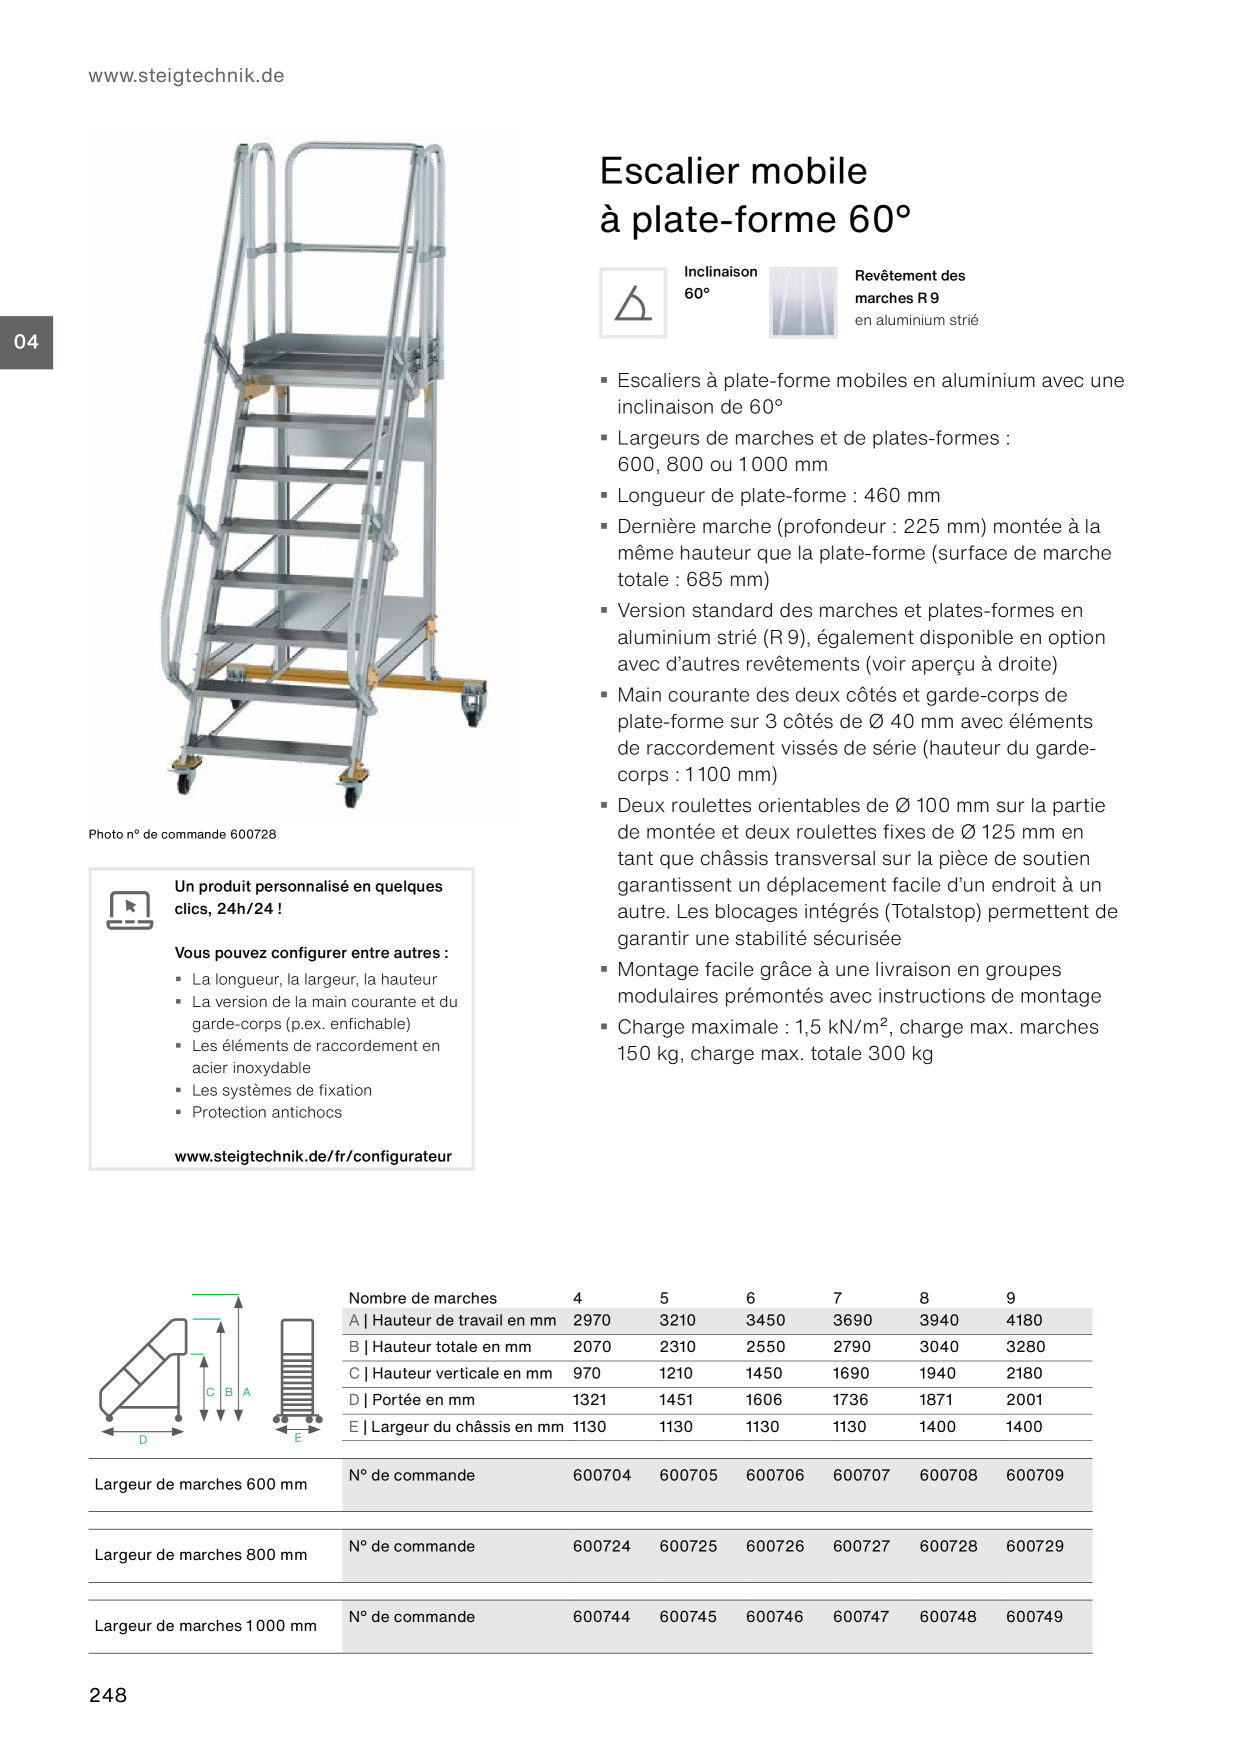This screenshot has height=1754, width=1240.
Task: Click working height value 2970
Action: [592, 1320]
